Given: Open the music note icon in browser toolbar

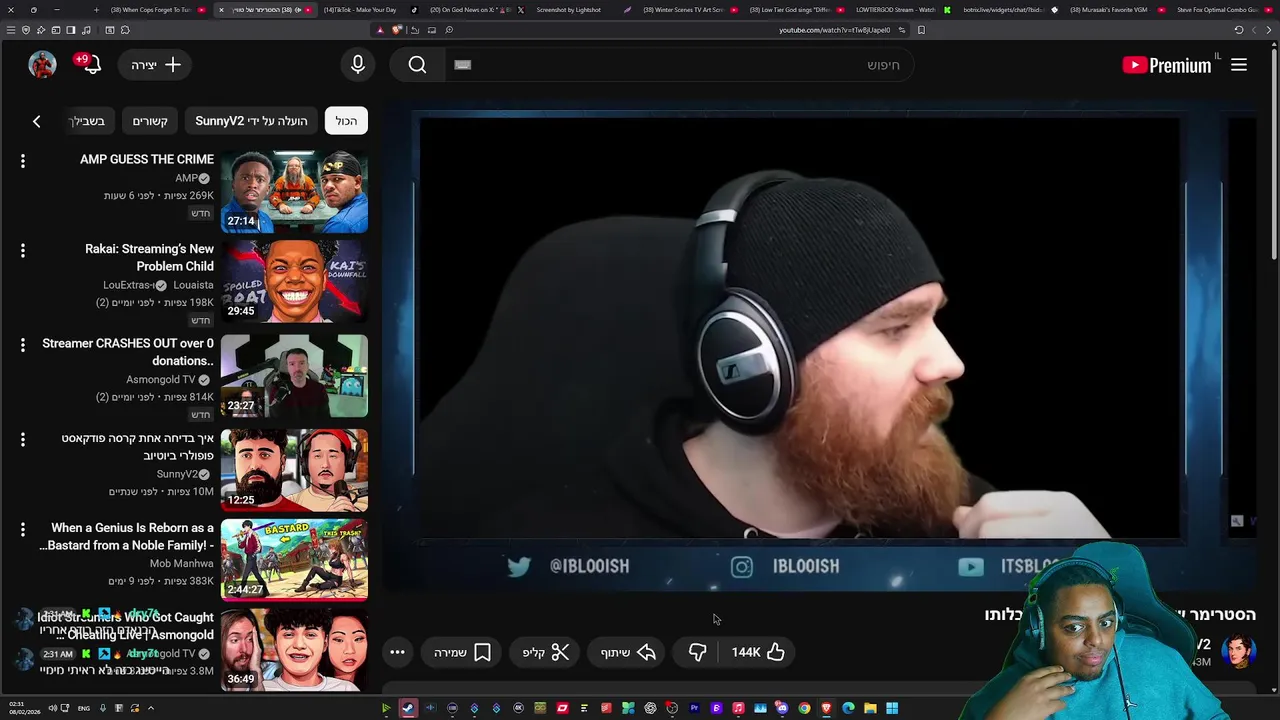Looking at the screenshot, I should pos(85,30).
